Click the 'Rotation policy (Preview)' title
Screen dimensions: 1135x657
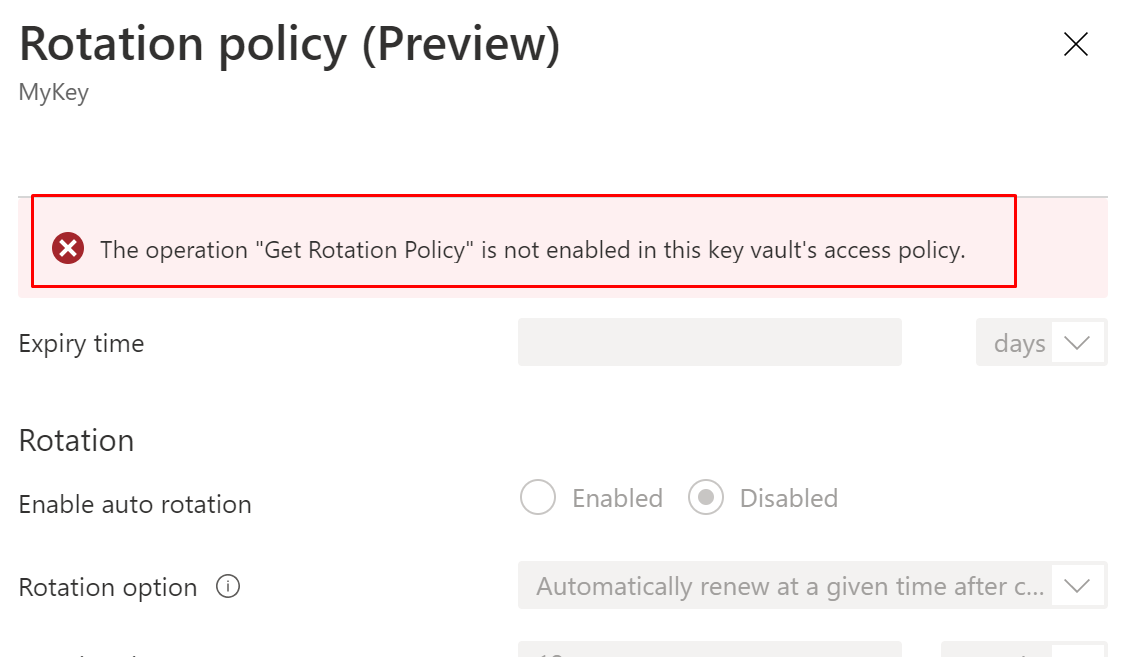289,44
